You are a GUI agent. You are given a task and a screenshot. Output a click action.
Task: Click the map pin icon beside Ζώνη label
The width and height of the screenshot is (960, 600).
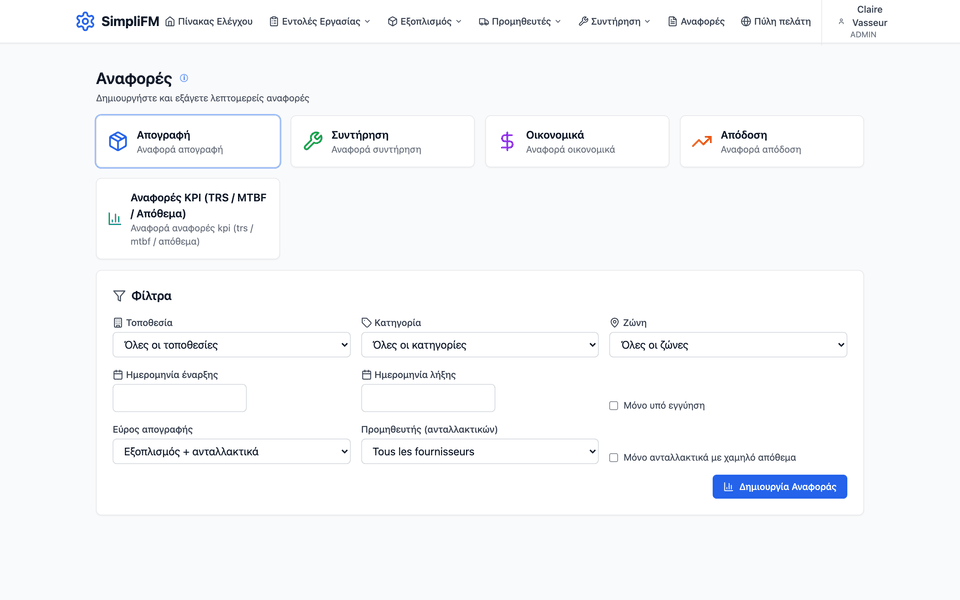[x=615, y=323]
